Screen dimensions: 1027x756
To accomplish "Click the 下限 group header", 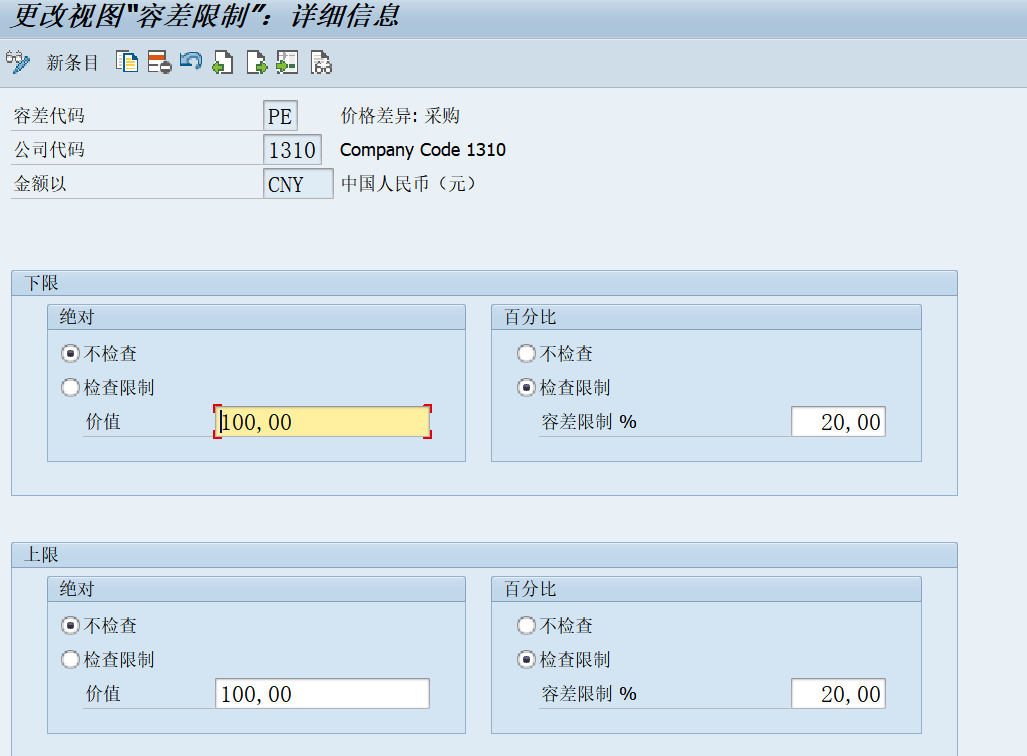I will tap(484, 283).
